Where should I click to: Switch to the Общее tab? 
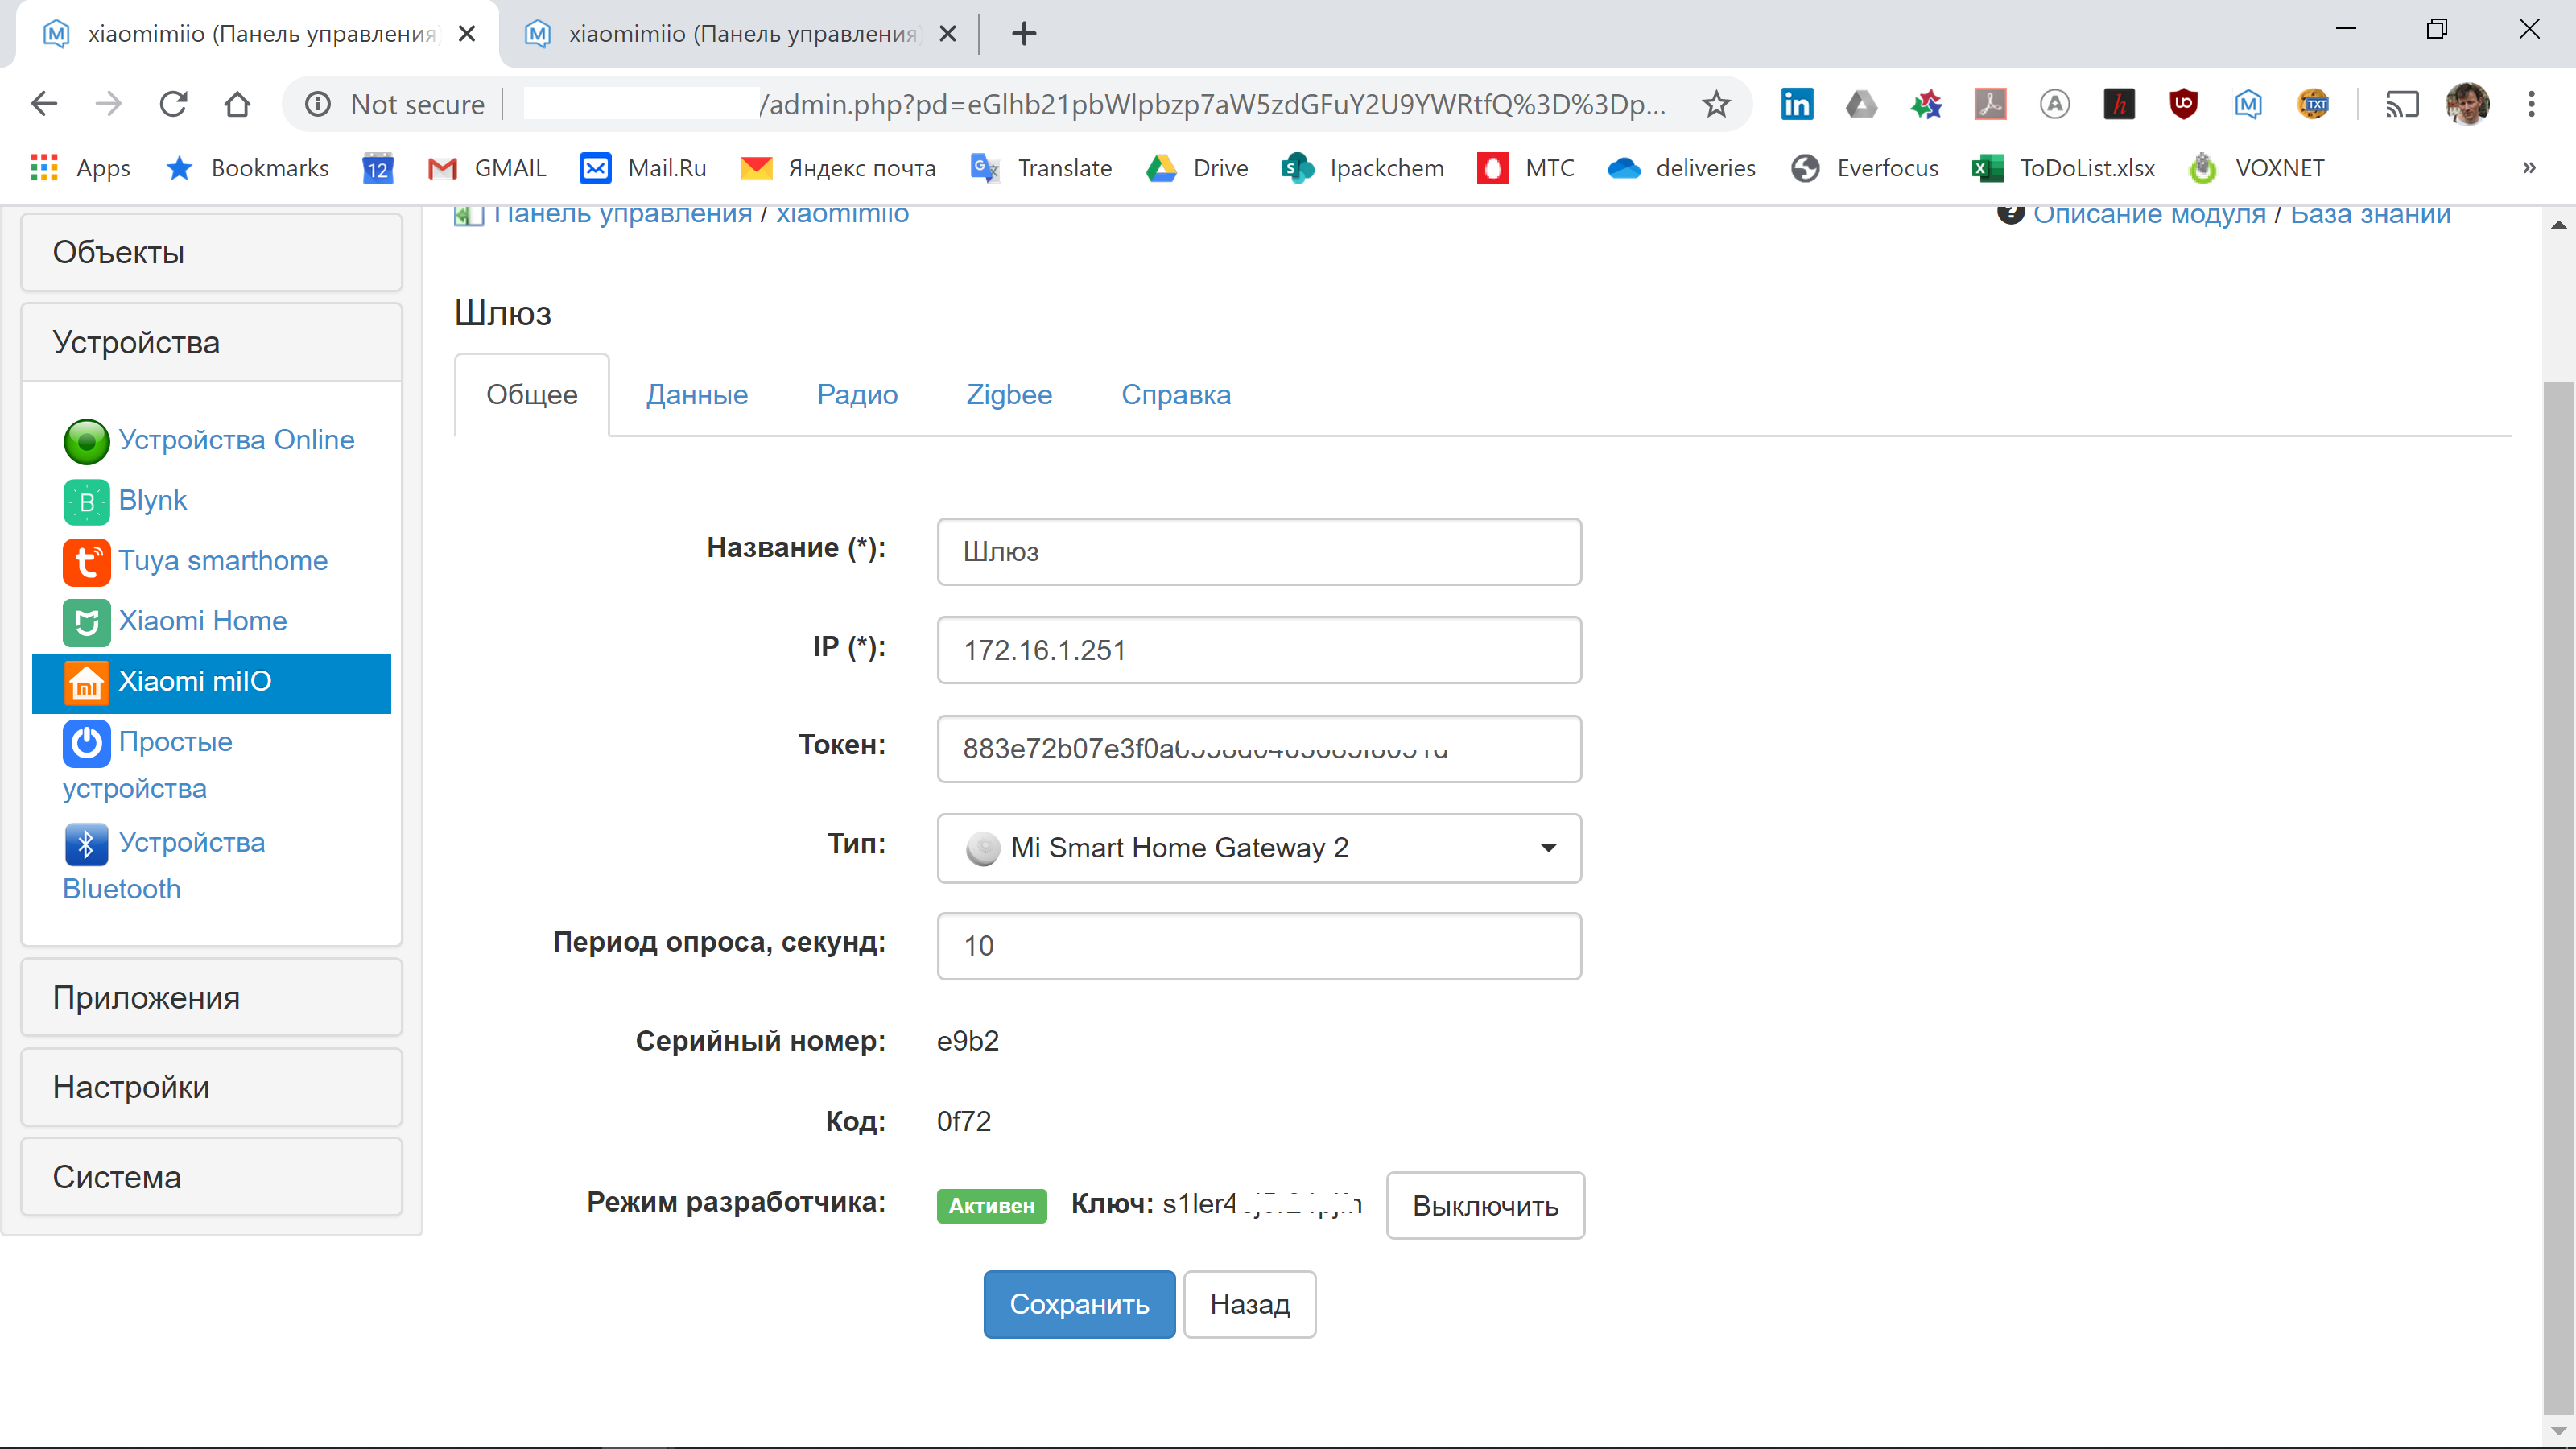[532, 395]
